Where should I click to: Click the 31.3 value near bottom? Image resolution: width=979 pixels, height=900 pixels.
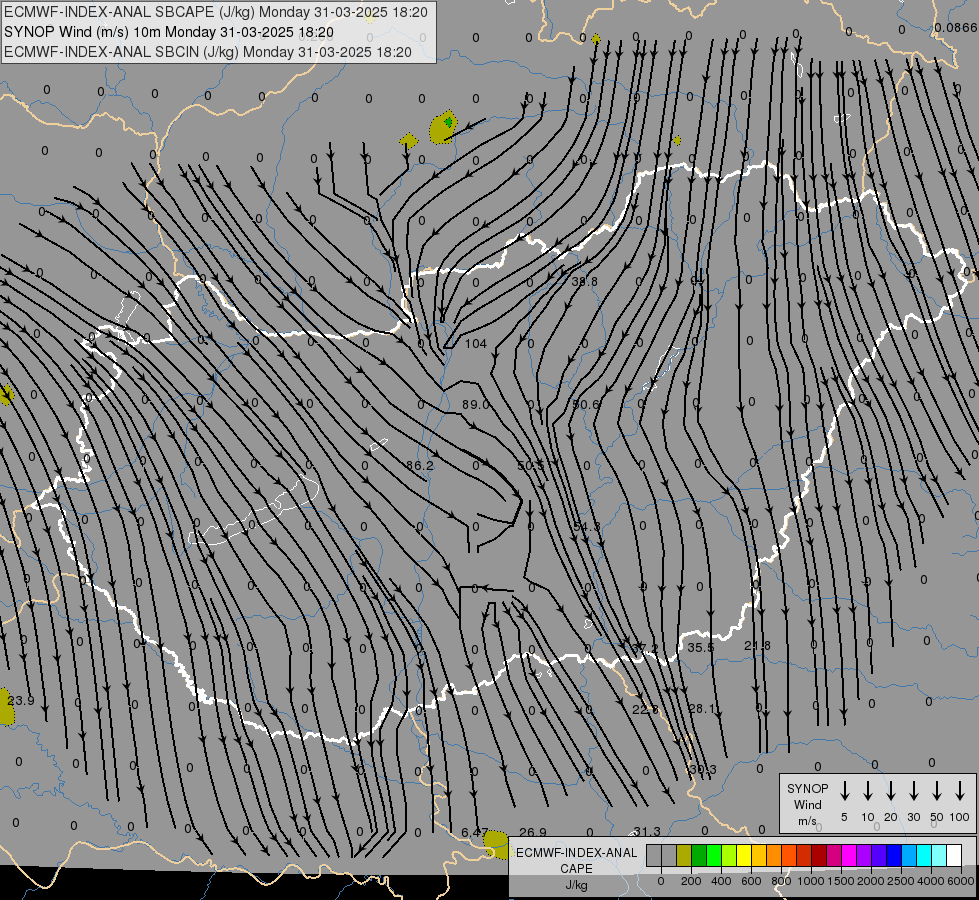647,832
